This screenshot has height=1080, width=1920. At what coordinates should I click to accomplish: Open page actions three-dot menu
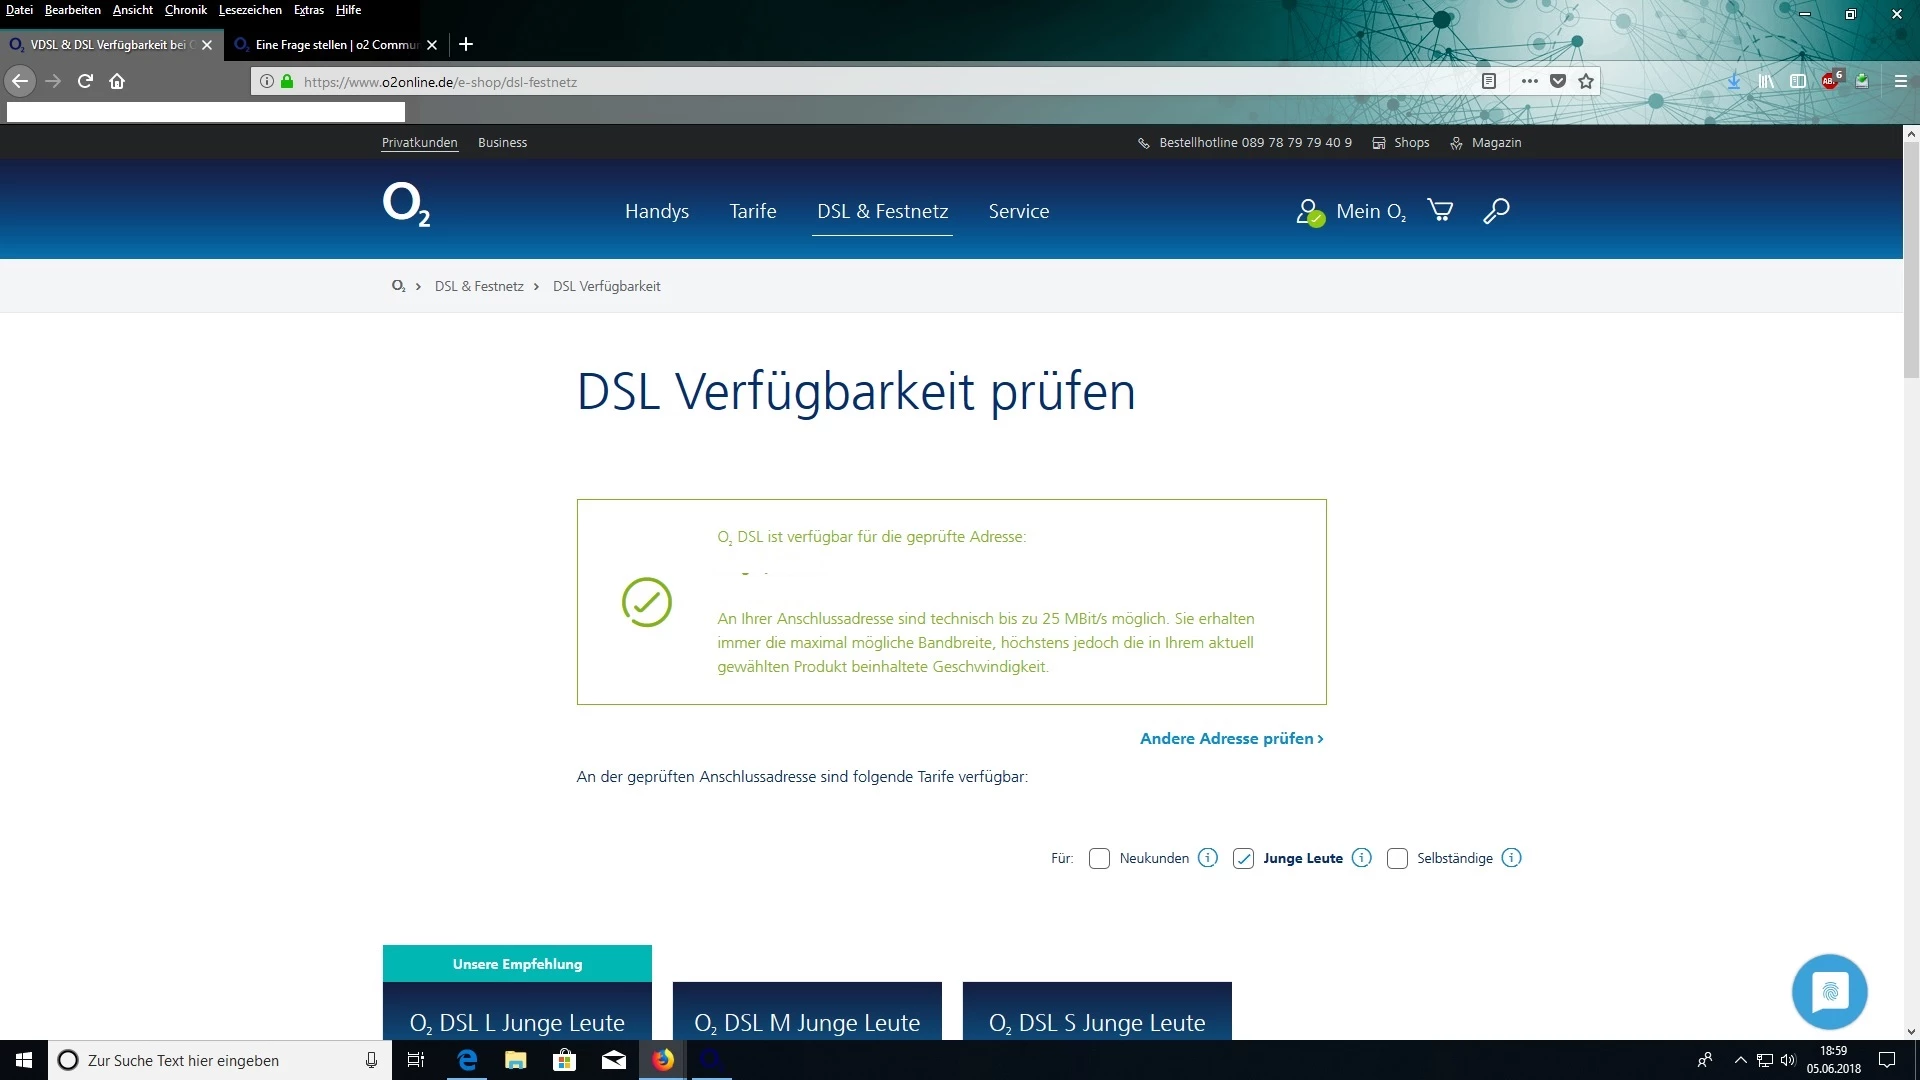(1529, 82)
